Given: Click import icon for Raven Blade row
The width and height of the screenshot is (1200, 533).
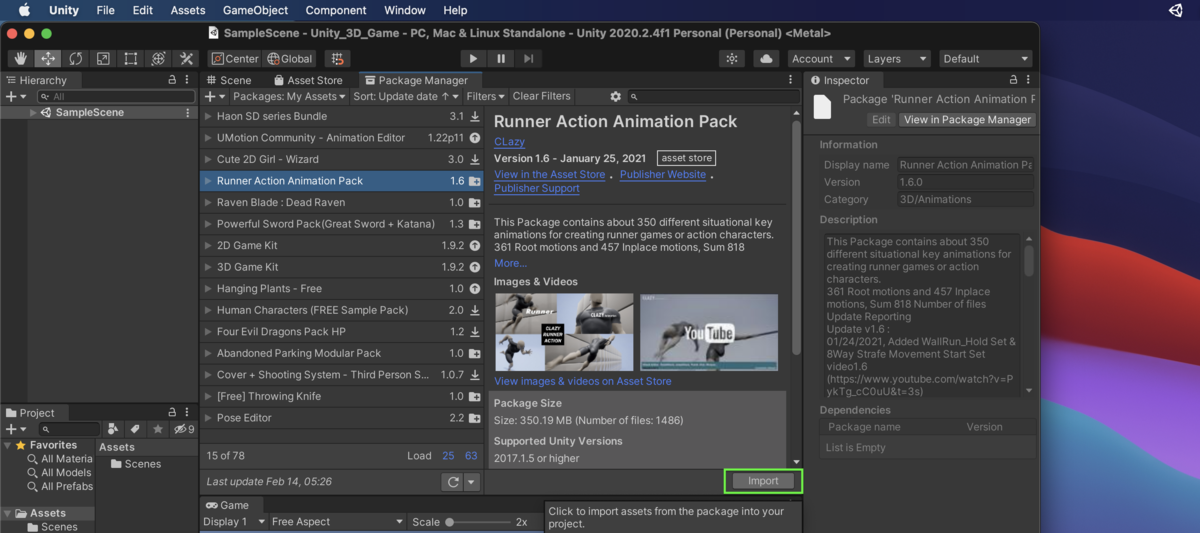Looking at the screenshot, I should 475,202.
